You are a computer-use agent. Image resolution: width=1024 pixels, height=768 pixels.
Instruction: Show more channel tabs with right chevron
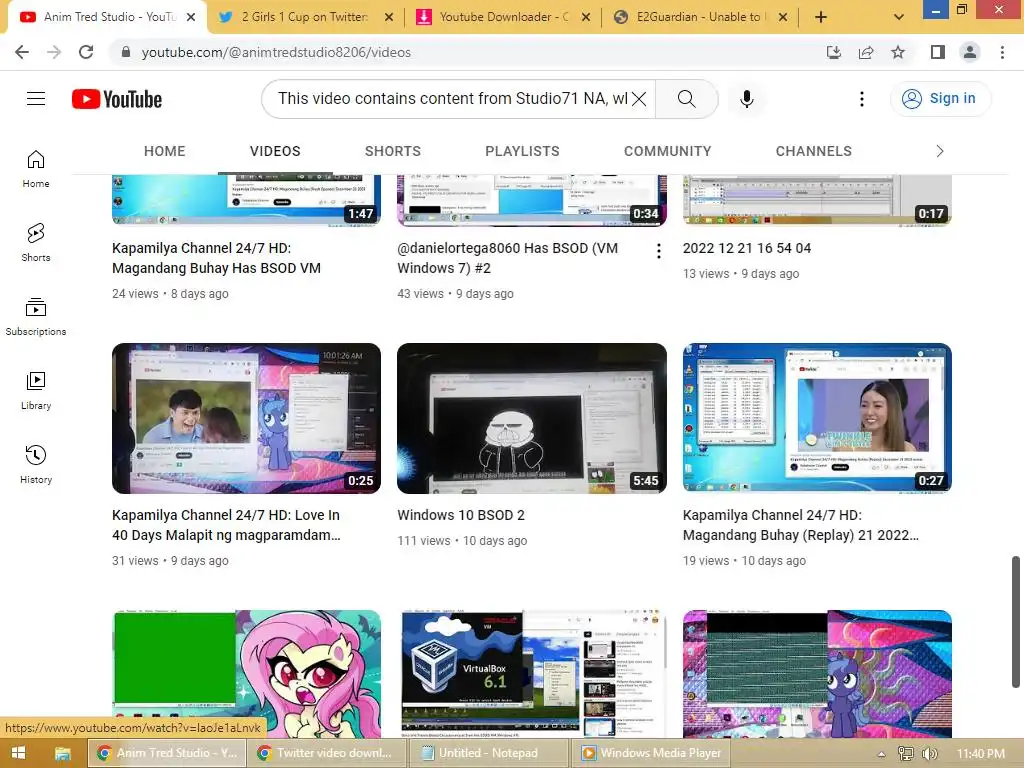(940, 152)
